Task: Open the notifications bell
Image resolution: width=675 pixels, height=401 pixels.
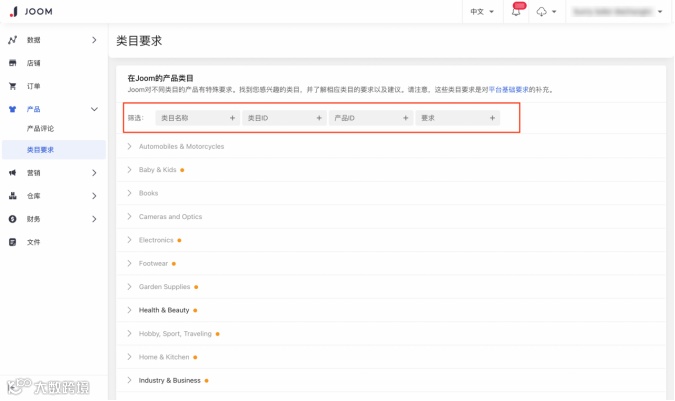Action: coord(516,12)
